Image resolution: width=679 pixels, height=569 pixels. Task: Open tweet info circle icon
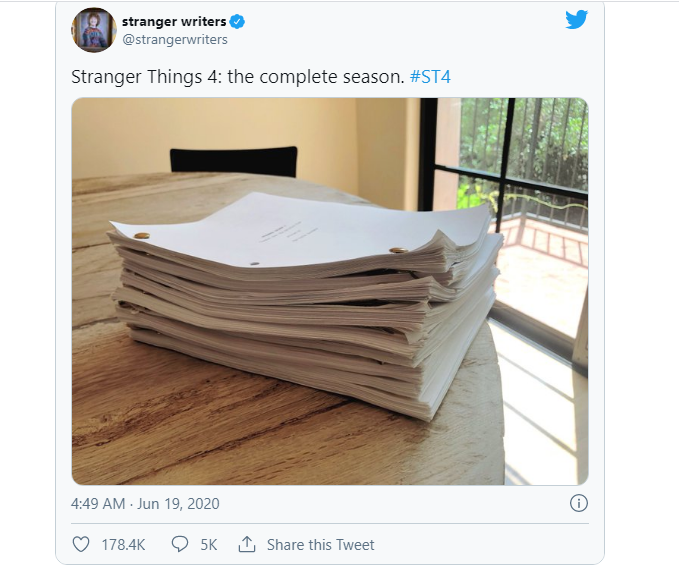[x=579, y=503]
